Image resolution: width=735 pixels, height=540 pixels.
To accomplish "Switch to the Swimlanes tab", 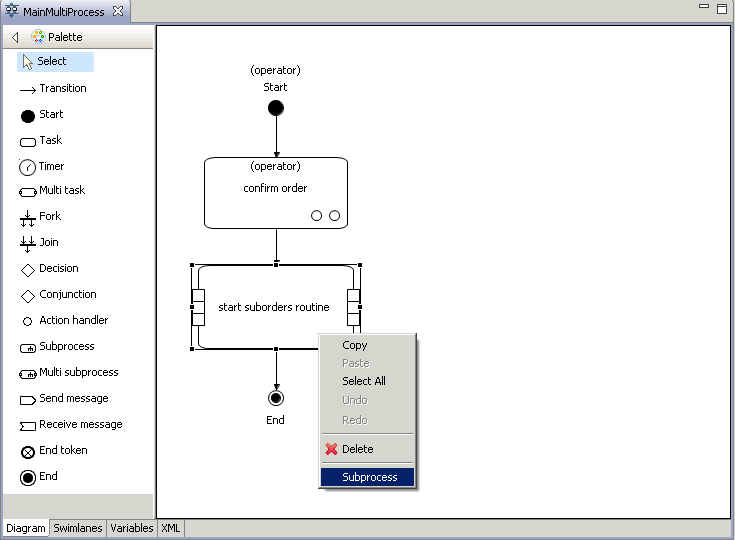I will click(x=78, y=528).
